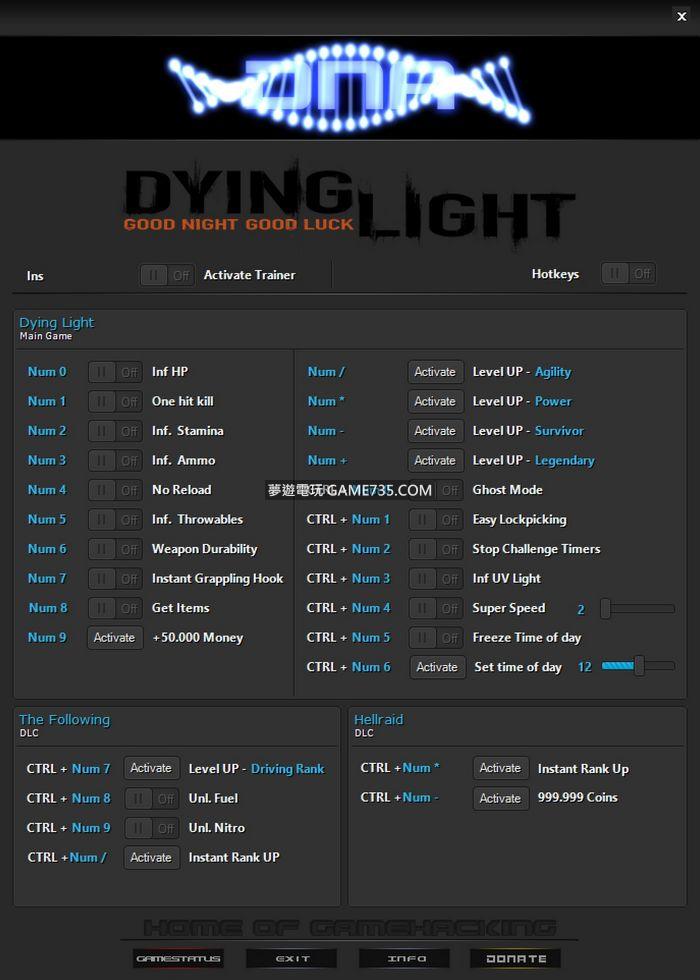Image resolution: width=700 pixels, height=980 pixels.
Task: Enable One hit kill switch
Action: click(x=116, y=401)
